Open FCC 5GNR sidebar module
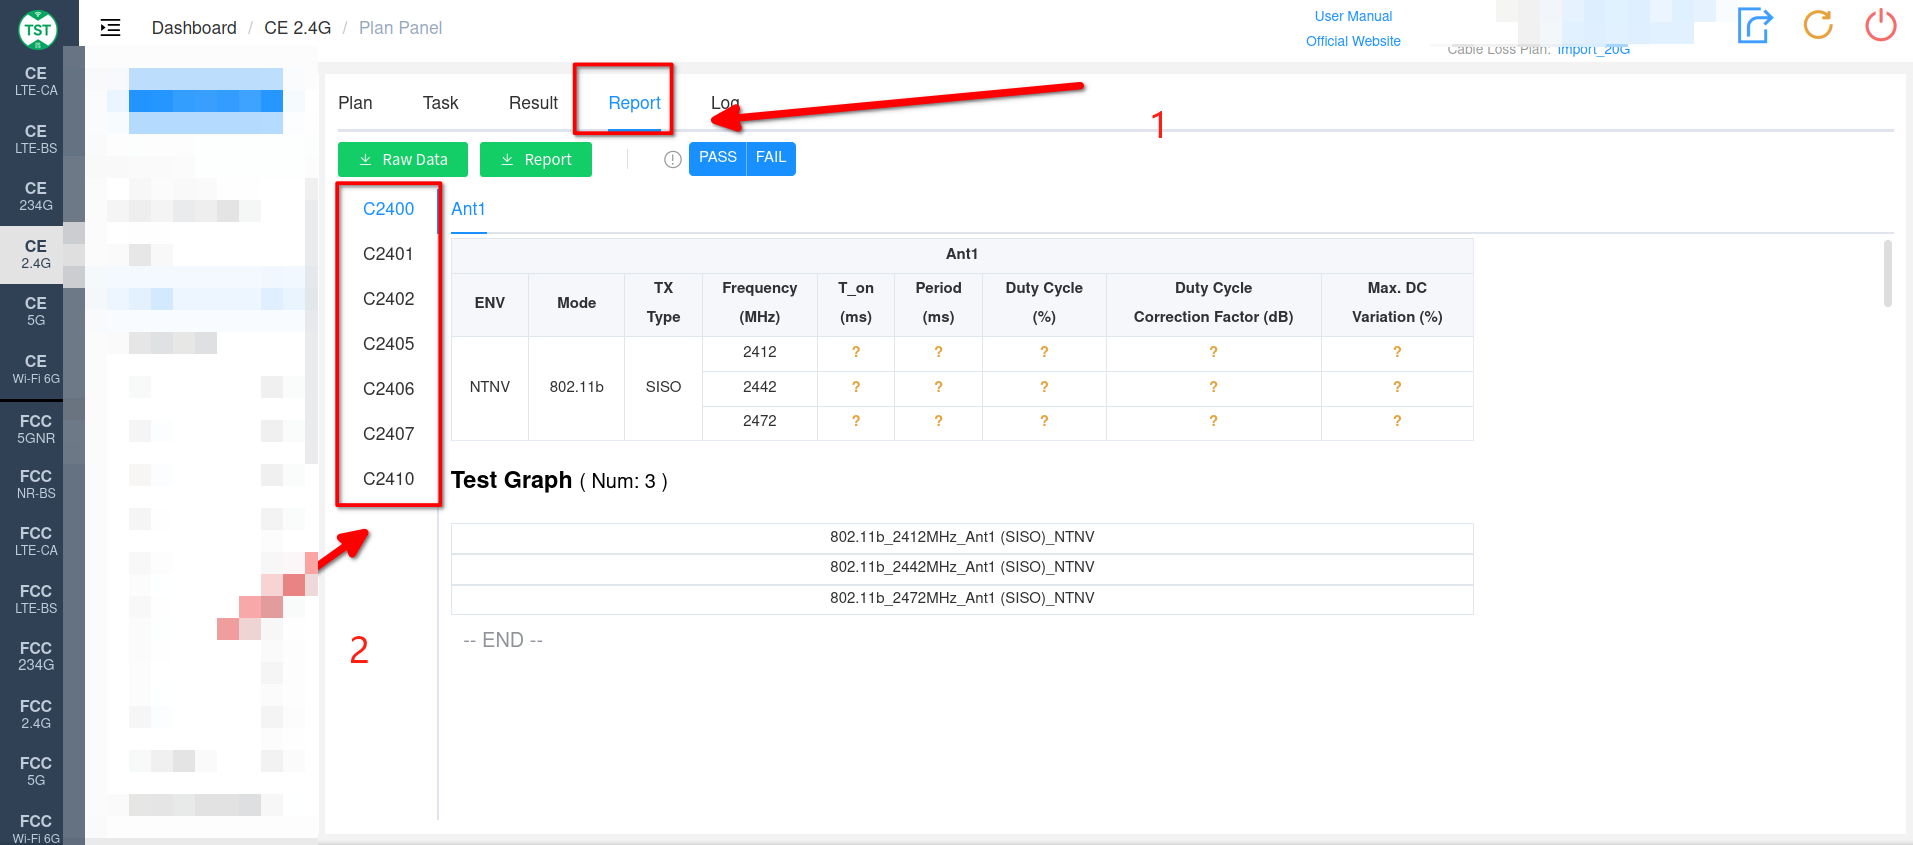This screenshot has width=1913, height=845. tap(36, 429)
